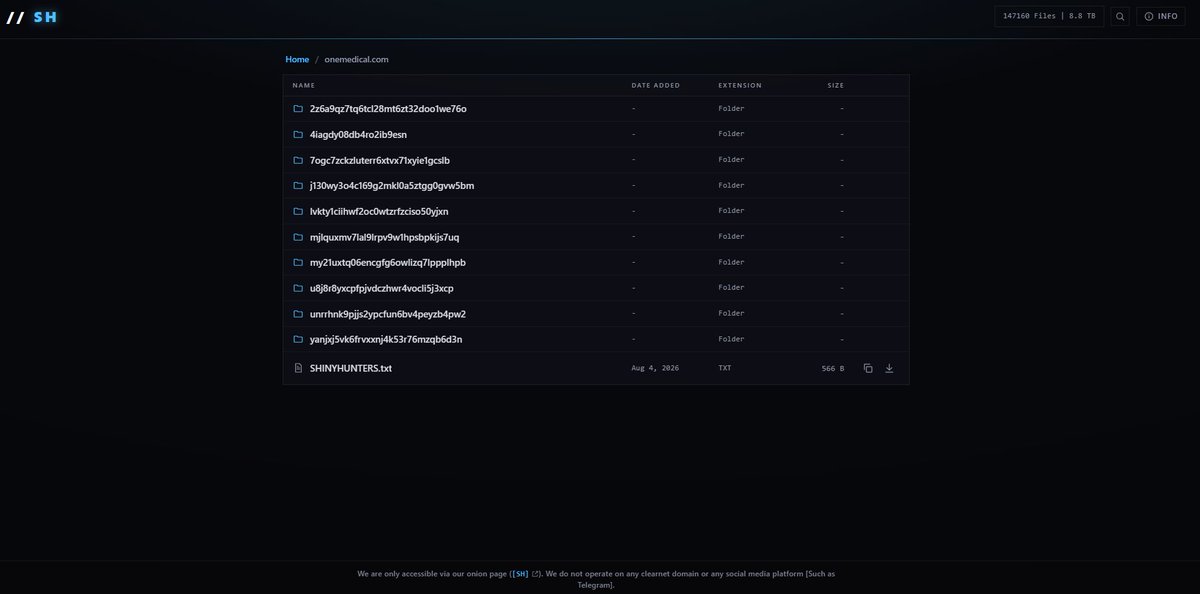Click folder icon of my21uxtq06encgfg6owlizq7lppplhpb
The width and height of the screenshot is (1200, 594).
[x=298, y=262]
